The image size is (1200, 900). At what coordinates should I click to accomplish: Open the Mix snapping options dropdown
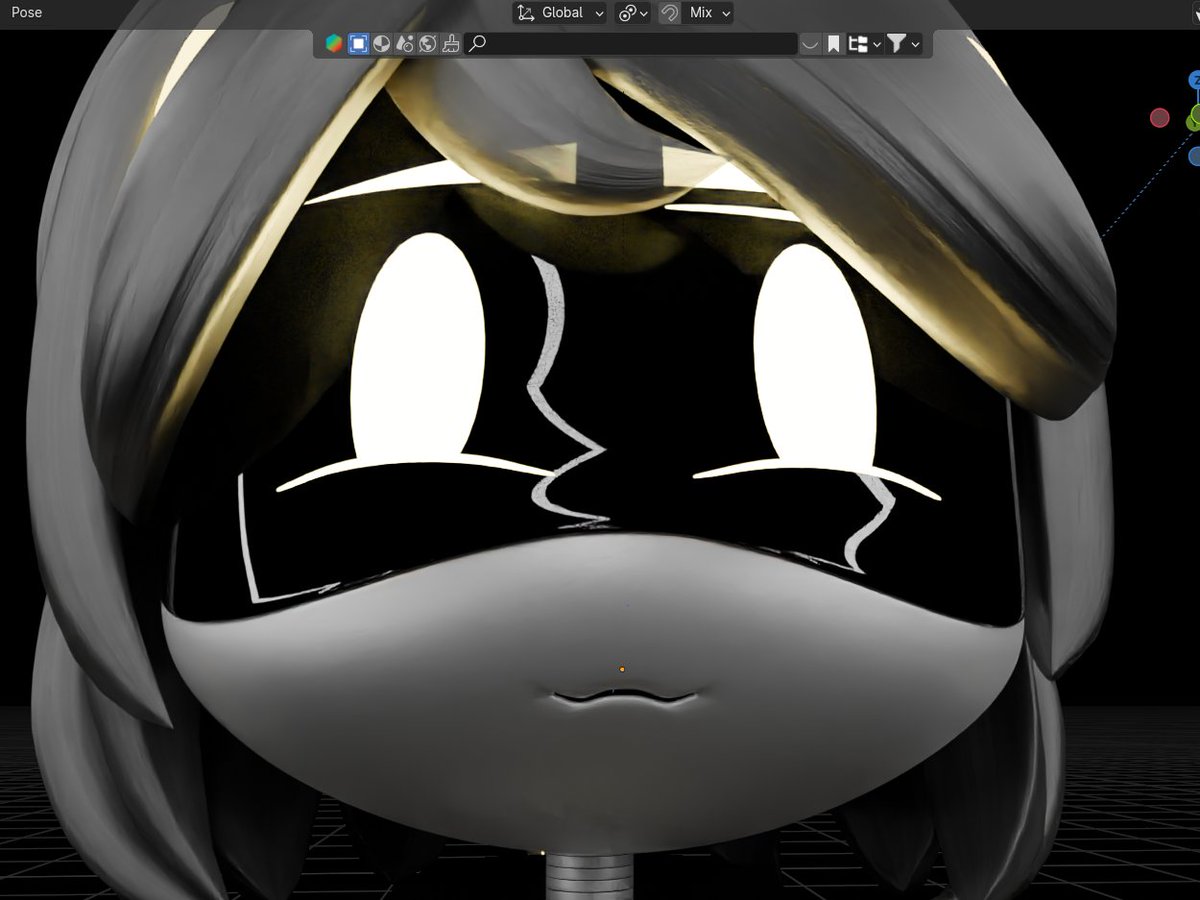[x=709, y=13]
